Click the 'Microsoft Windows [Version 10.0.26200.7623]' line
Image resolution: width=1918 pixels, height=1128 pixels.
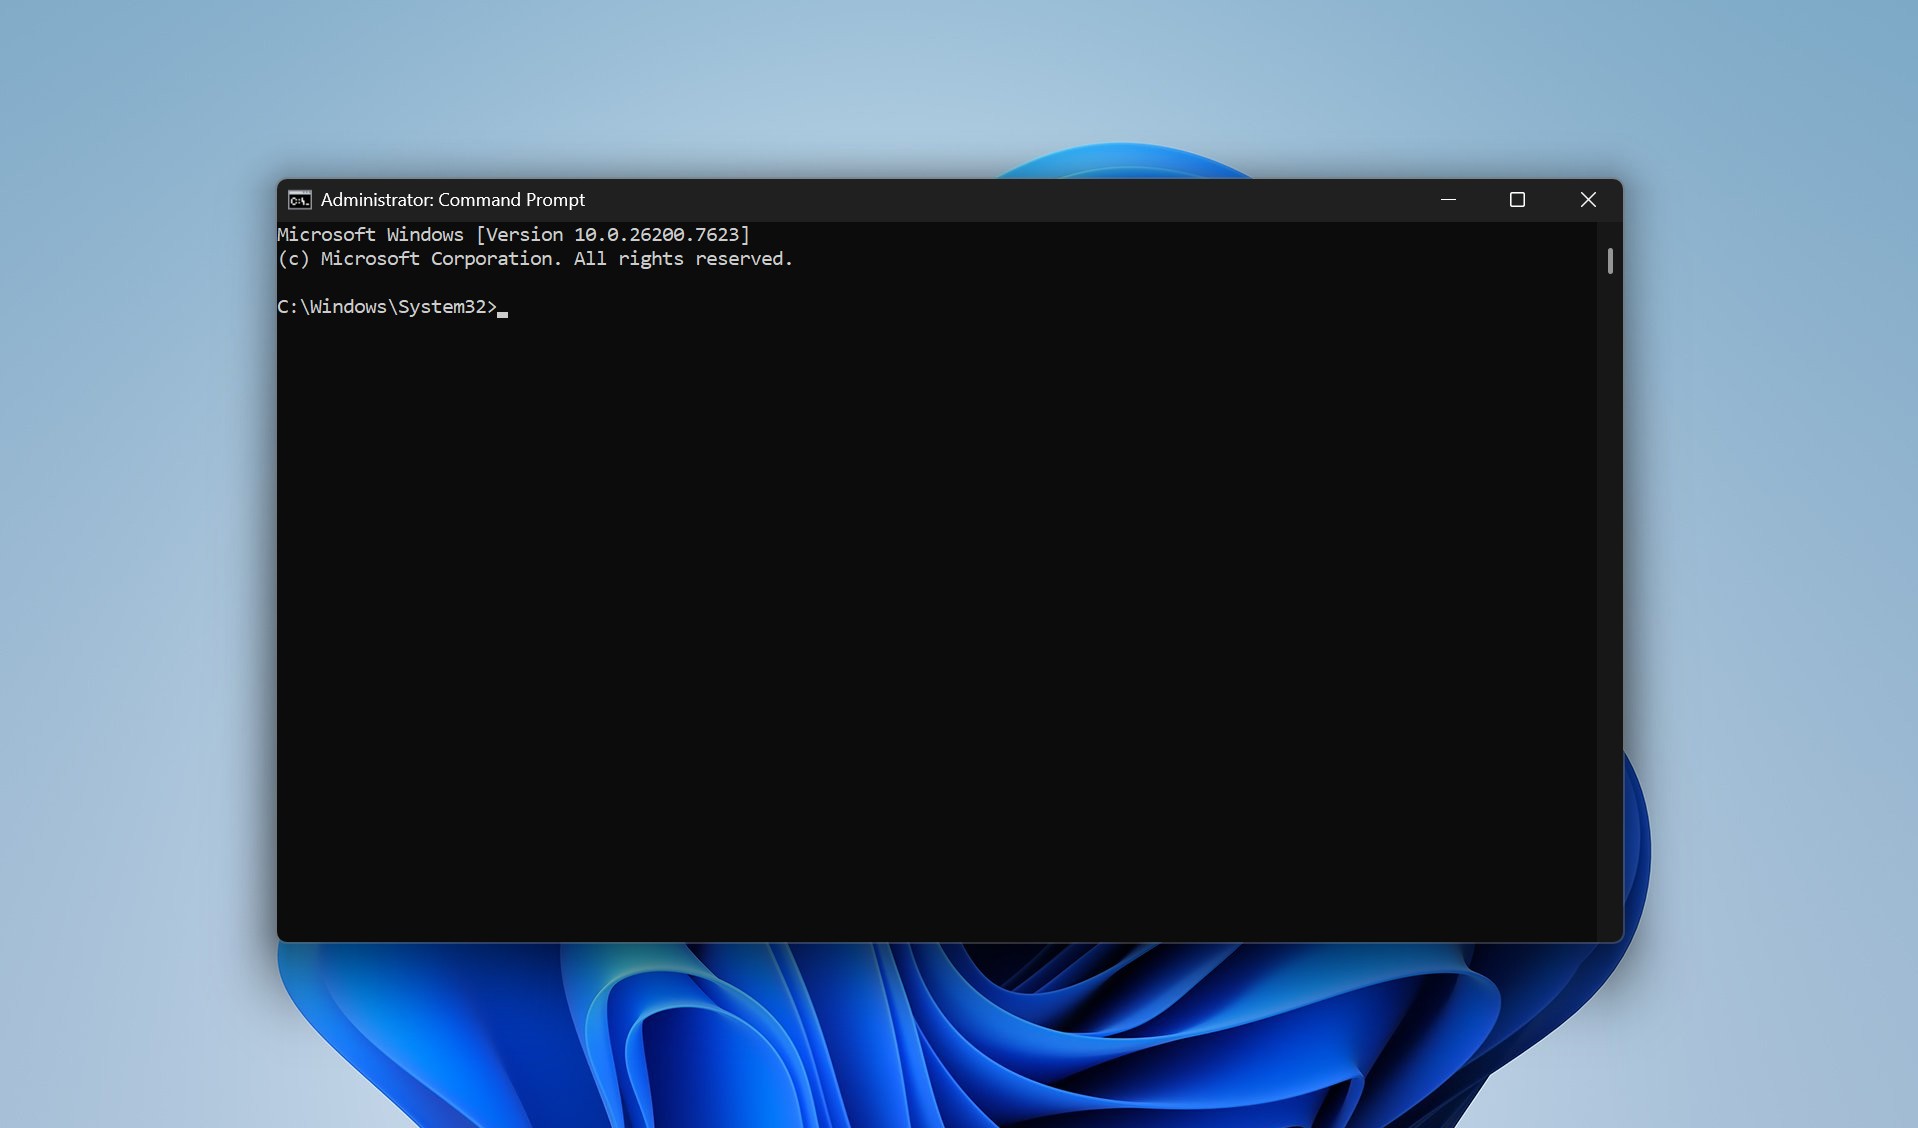pyautogui.click(x=513, y=235)
